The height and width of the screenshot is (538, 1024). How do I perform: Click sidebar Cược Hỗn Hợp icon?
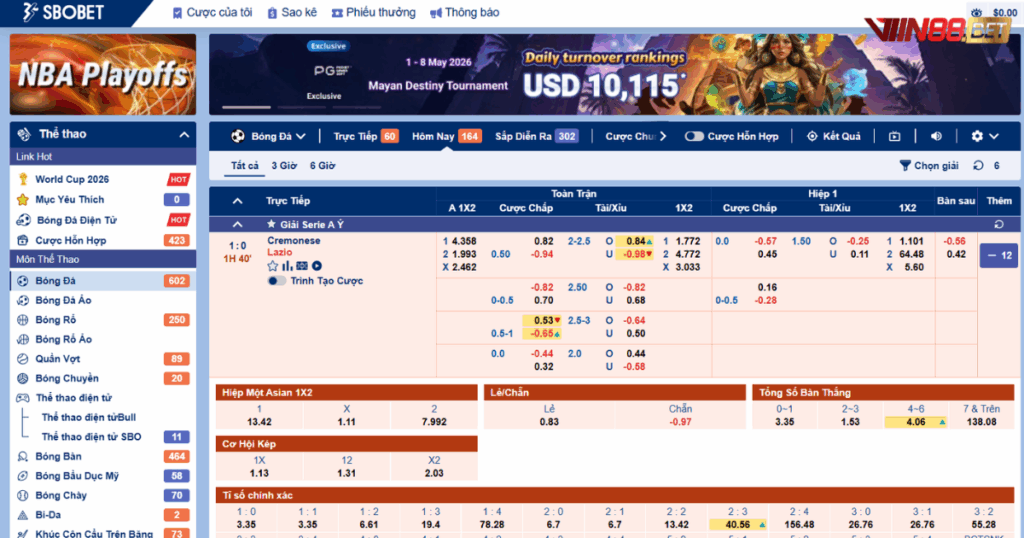pyautogui.click(x=23, y=240)
